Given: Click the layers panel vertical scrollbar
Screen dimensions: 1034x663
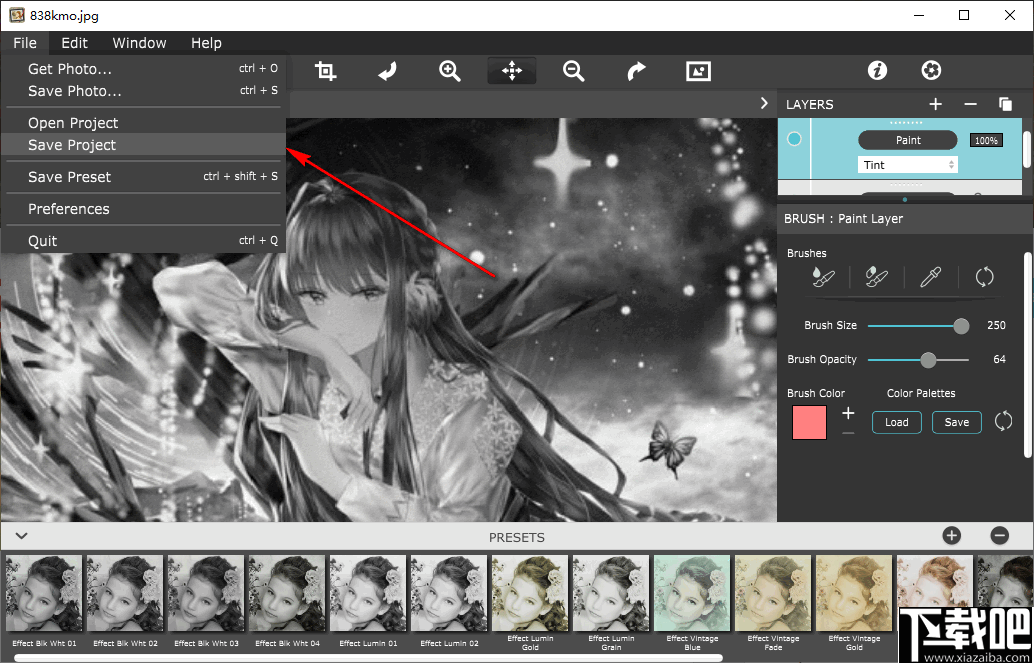Looking at the screenshot, I should point(1027,149).
